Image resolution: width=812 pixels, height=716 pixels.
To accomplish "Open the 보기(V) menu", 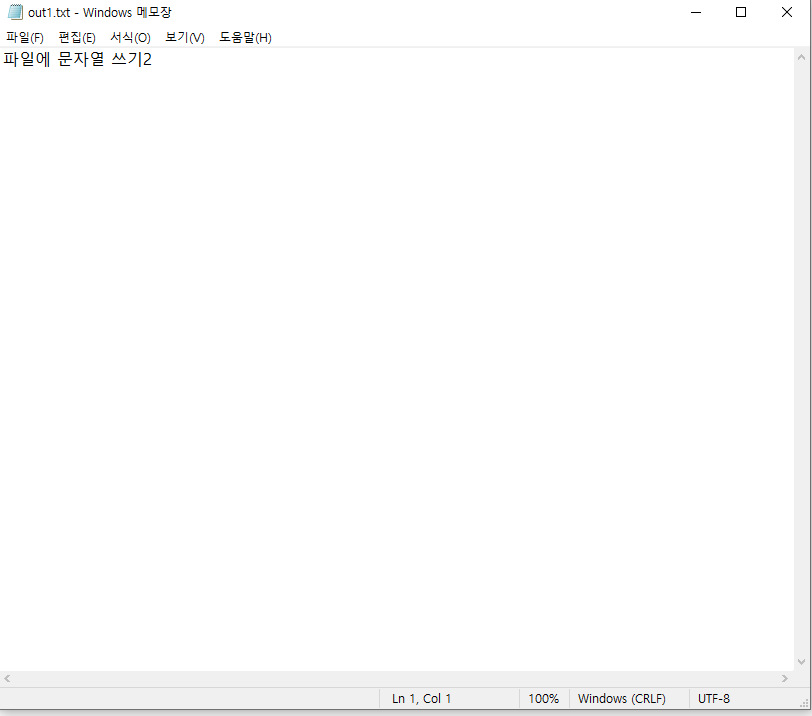I will coord(184,37).
